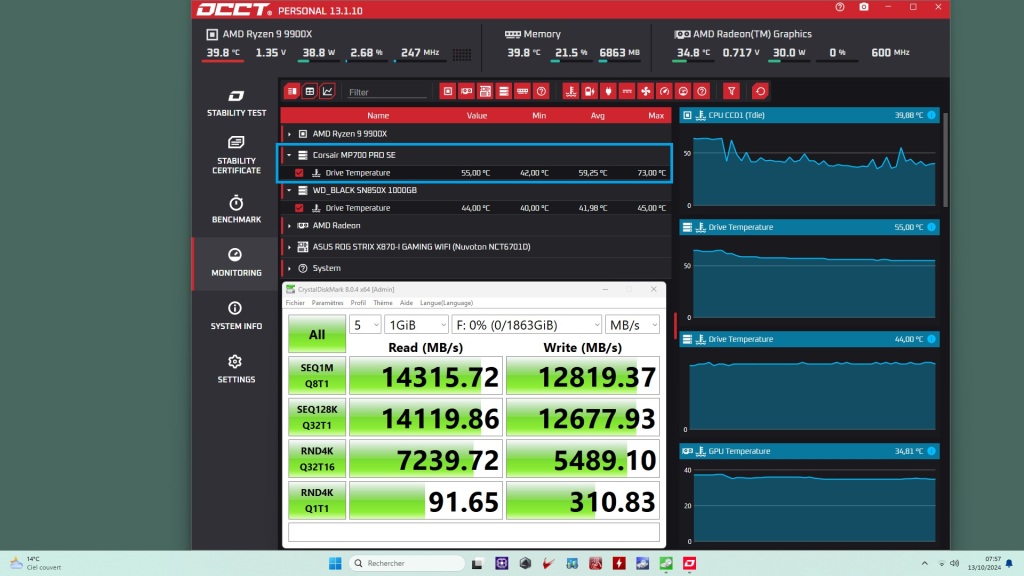Expand the System sensor group
Viewport: 1024px width, 576px height.
pos(290,268)
